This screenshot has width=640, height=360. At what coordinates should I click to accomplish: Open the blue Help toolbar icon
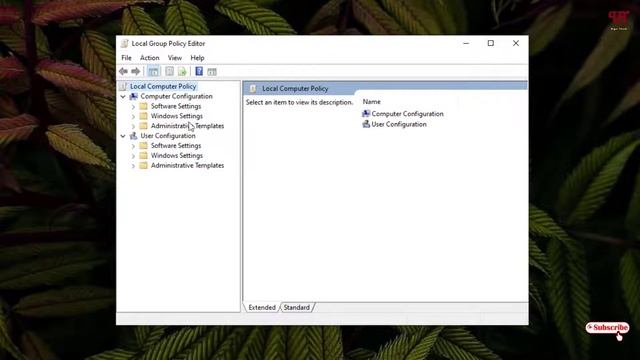[199, 71]
